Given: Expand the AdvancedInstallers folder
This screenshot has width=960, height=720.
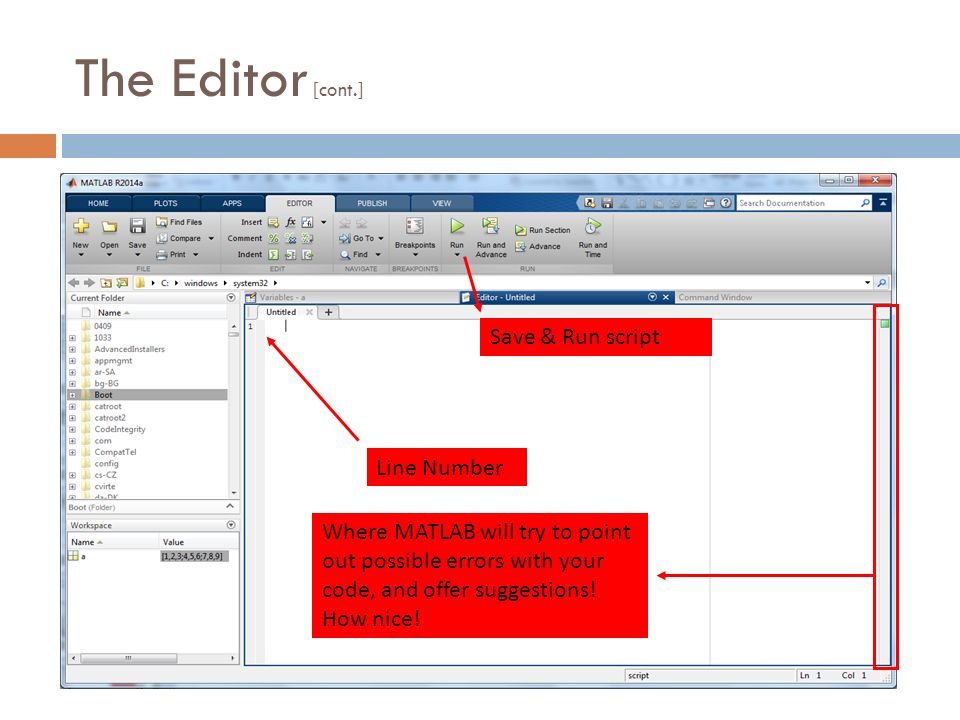Looking at the screenshot, I should pos(72,350).
